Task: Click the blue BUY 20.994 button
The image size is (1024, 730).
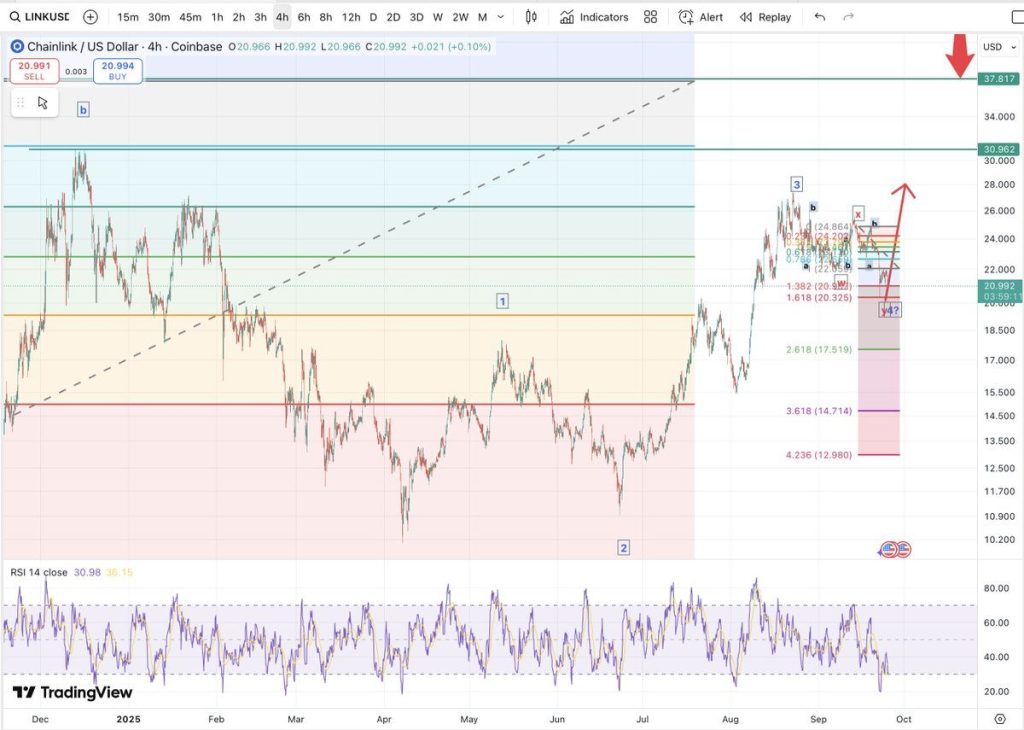Action: pos(118,71)
